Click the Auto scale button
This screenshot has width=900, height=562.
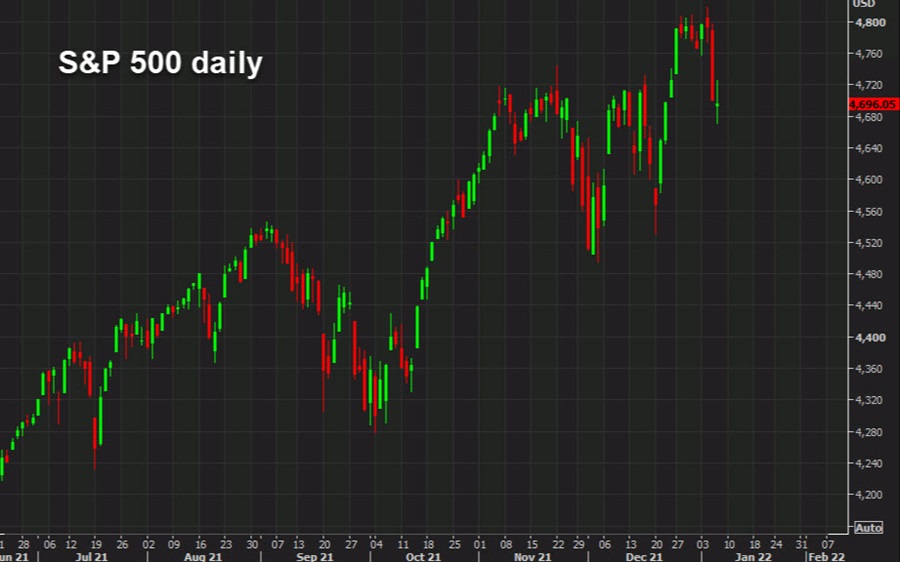pyautogui.click(x=868, y=528)
